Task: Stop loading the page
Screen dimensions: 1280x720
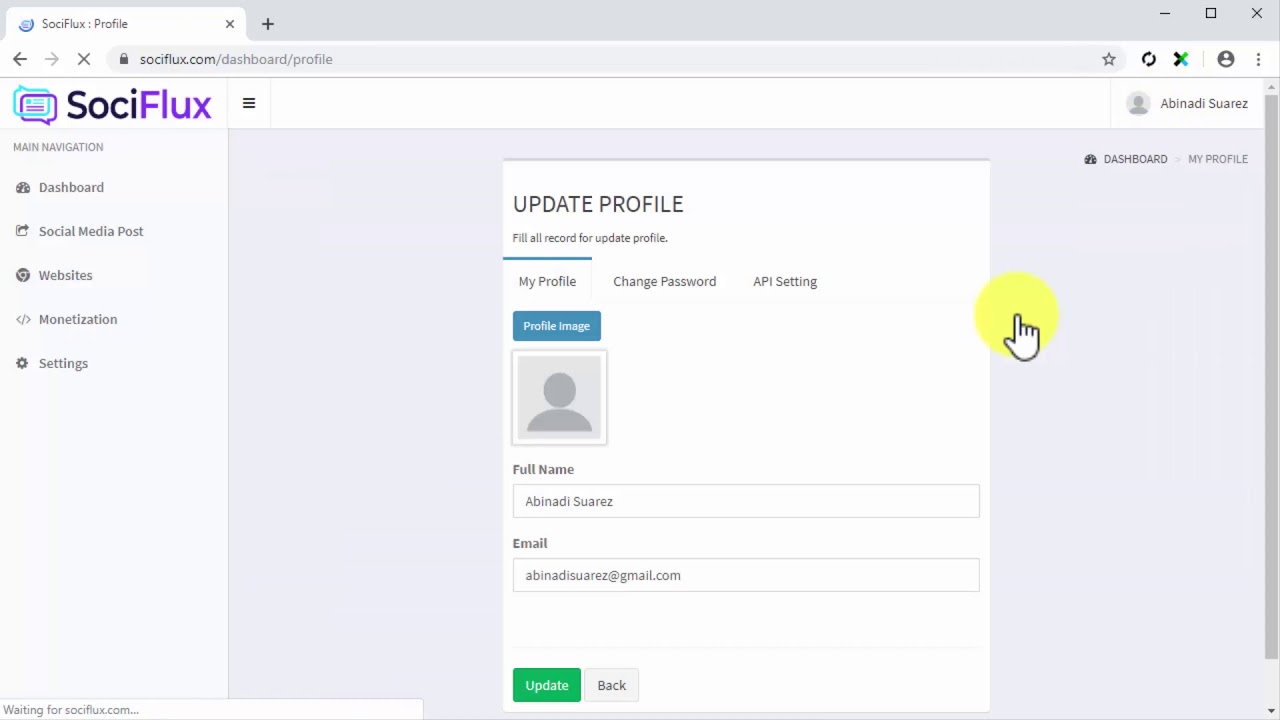Action: pyautogui.click(x=84, y=59)
